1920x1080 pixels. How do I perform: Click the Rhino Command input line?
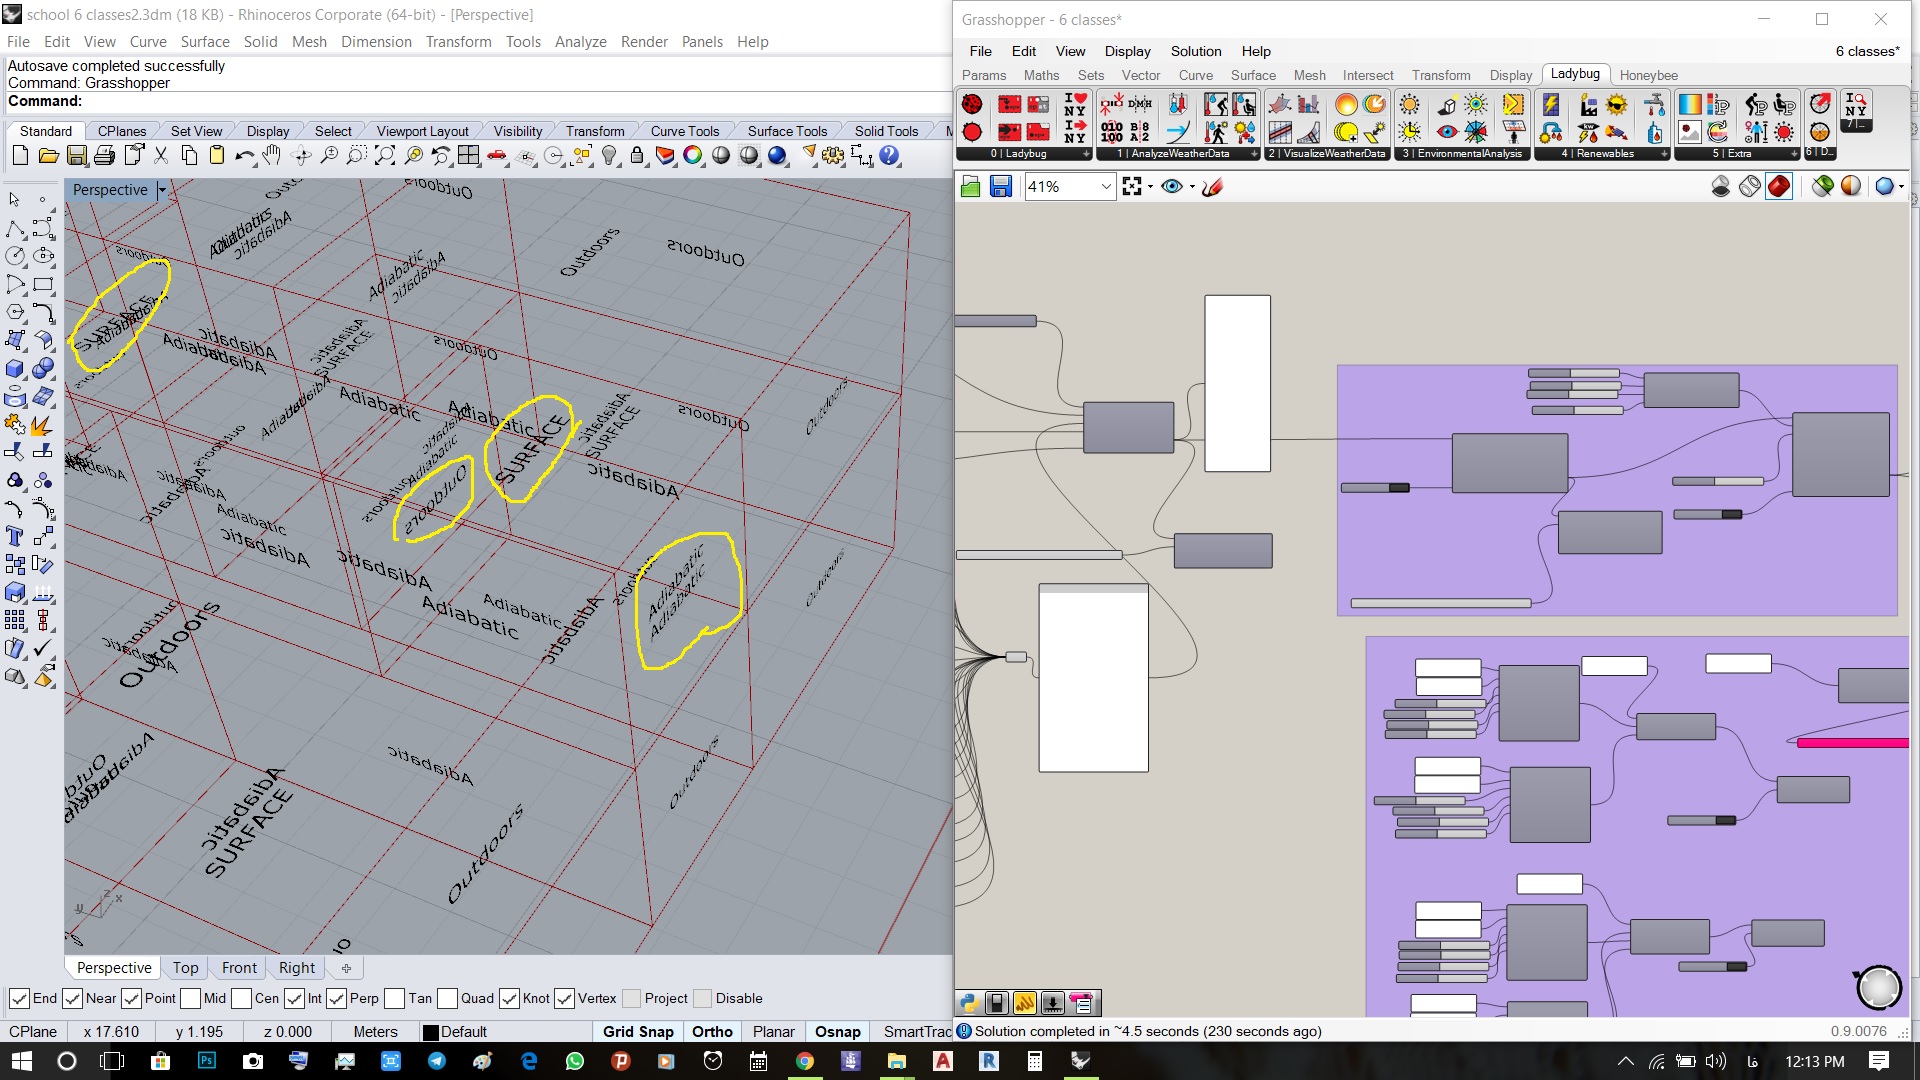(x=477, y=101)
